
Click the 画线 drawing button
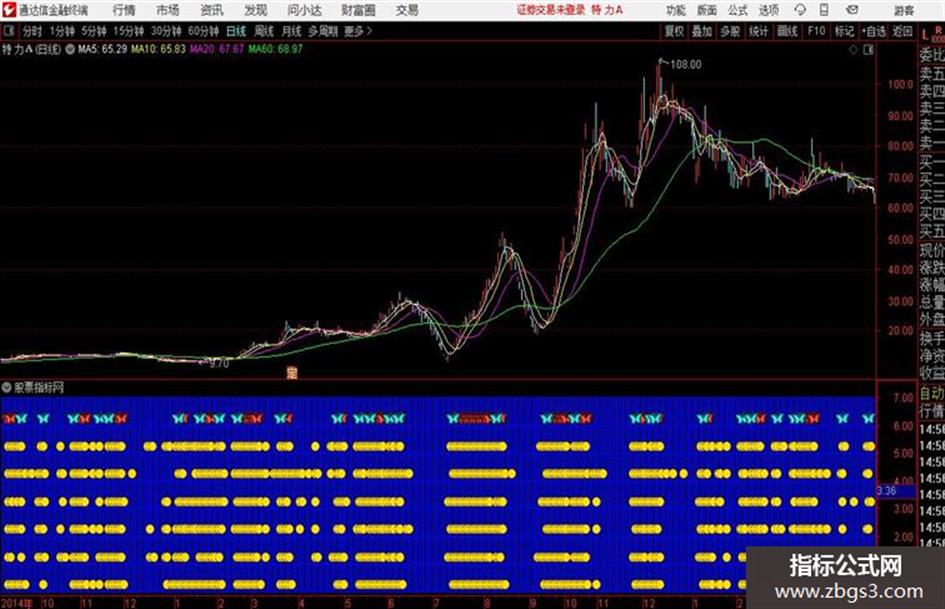[x=787, y=31]
